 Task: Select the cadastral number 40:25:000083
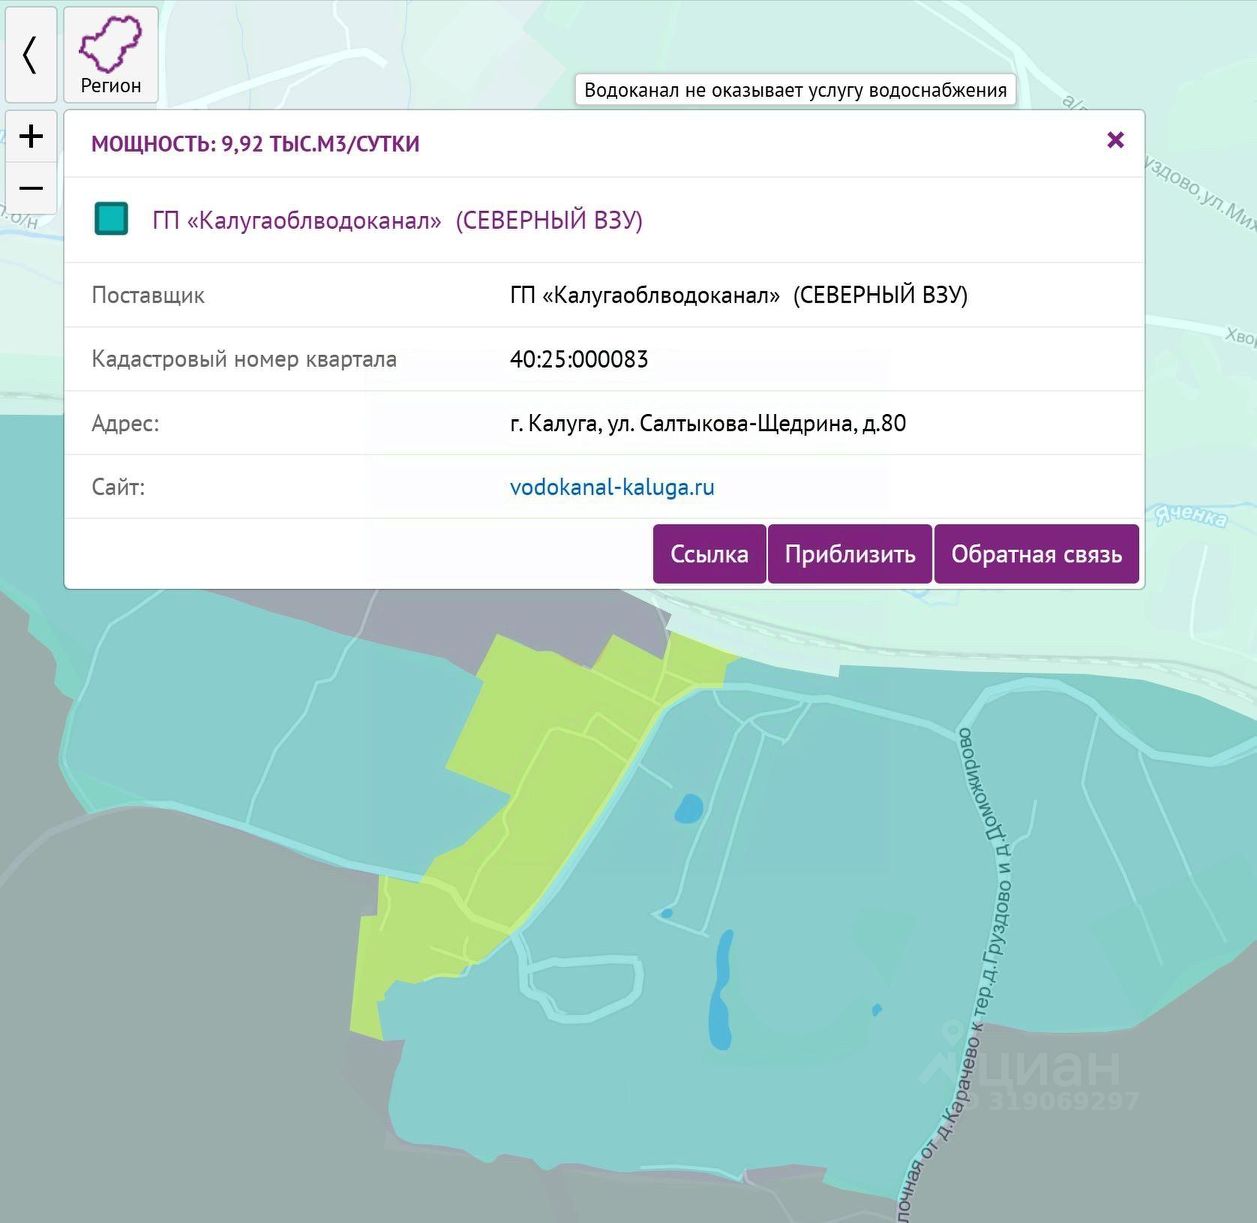pos(579,359)
